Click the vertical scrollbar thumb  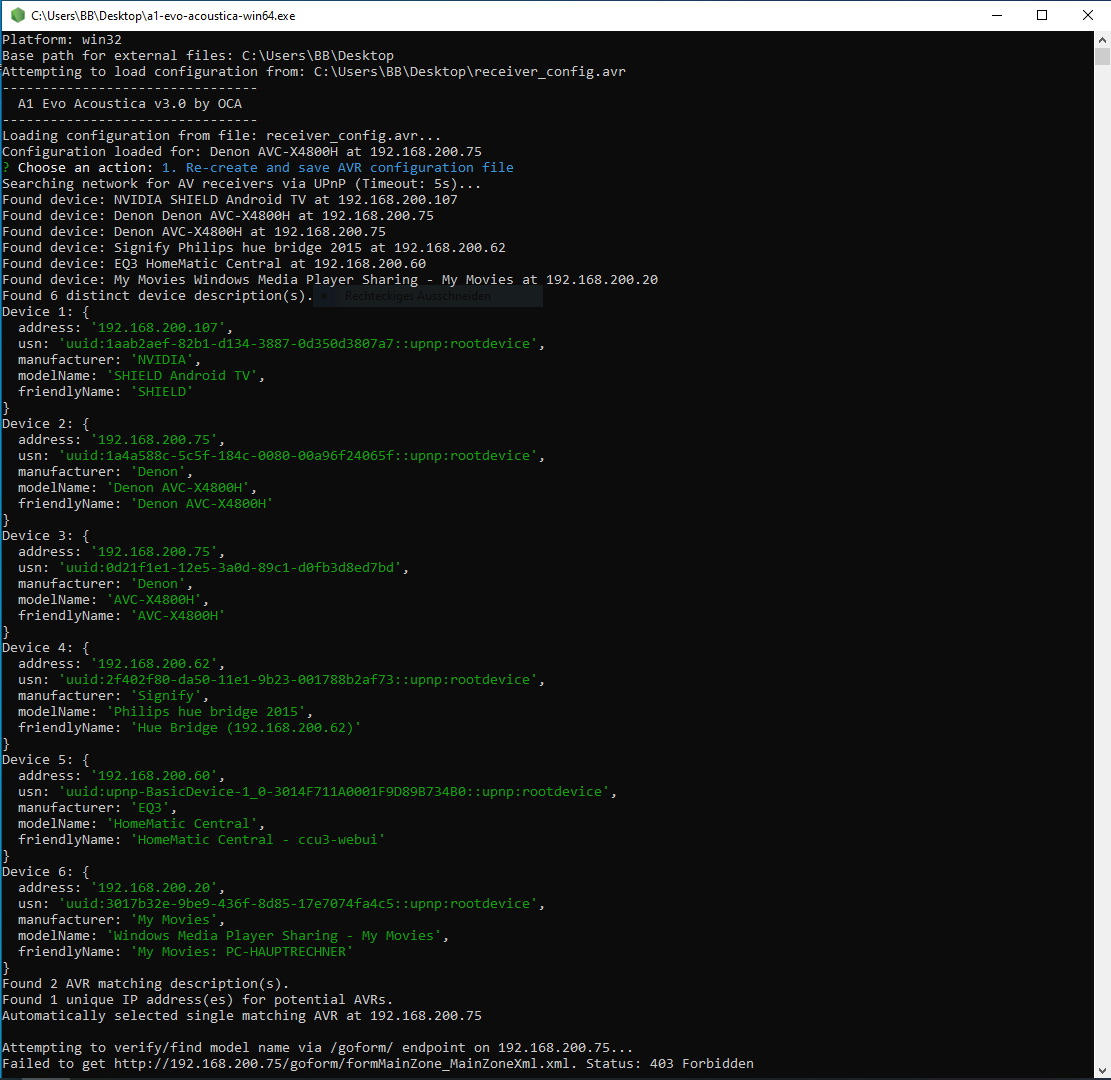pos(1102,56)
